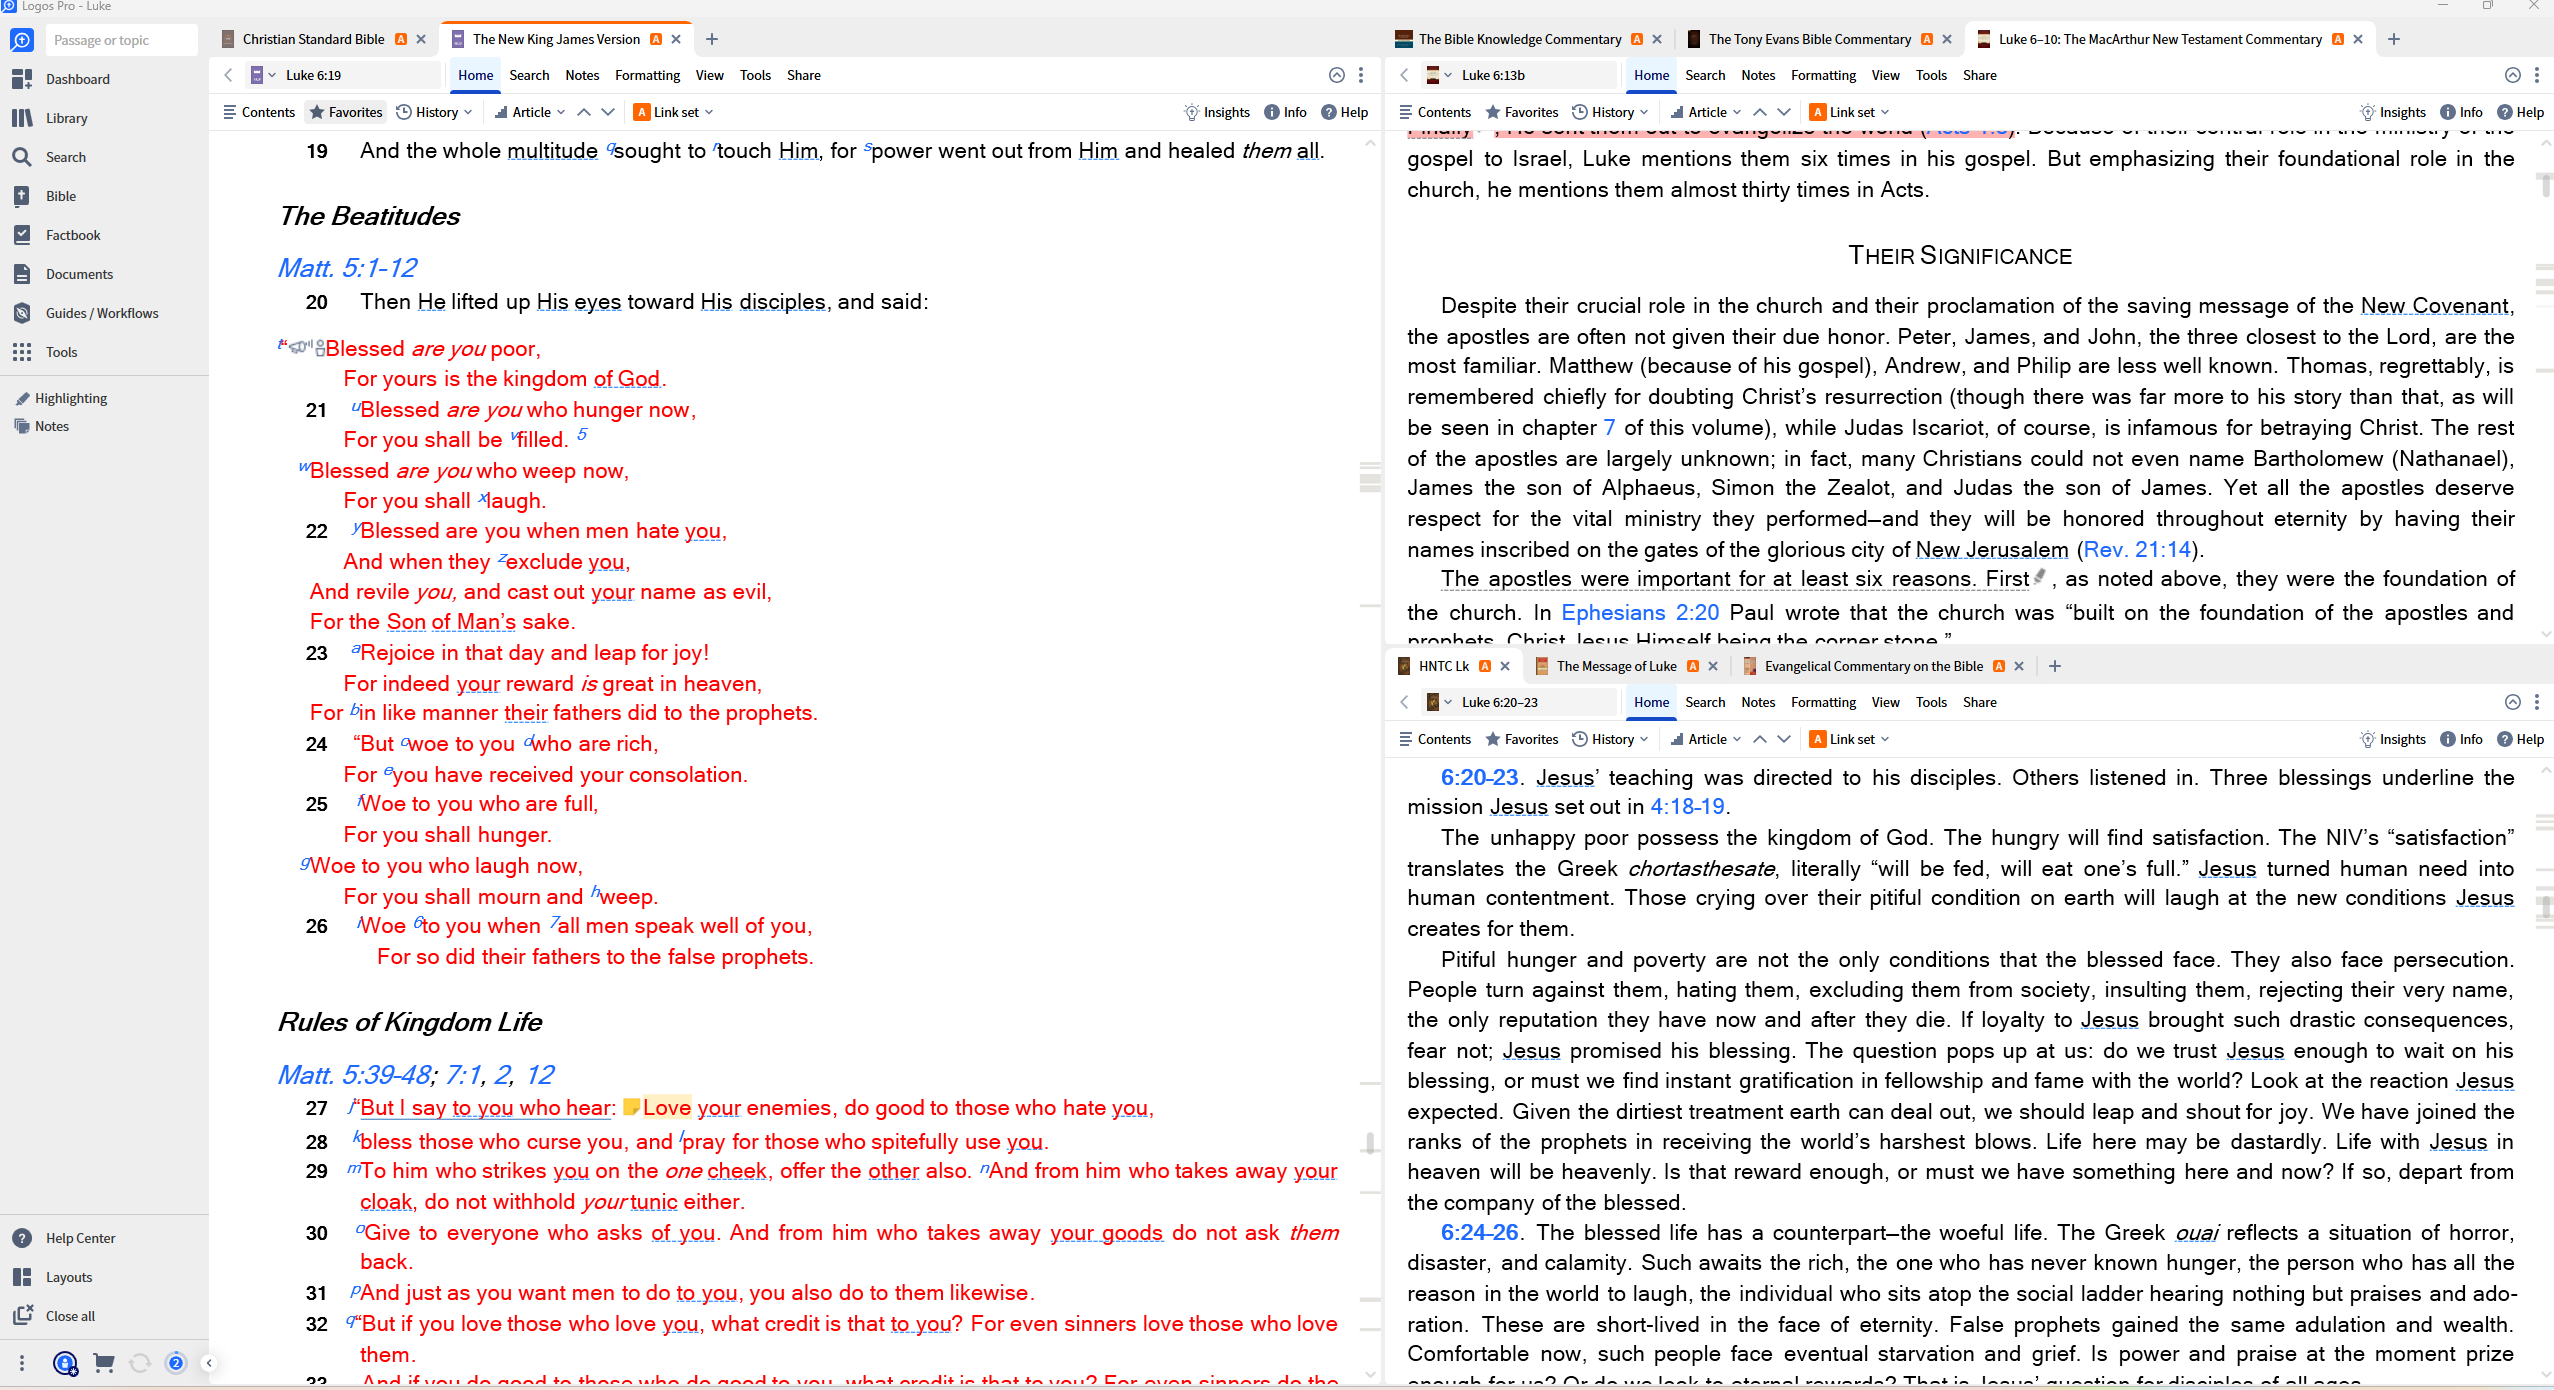Toggle Favorites in the NKJV panel
Image resolution: width=2554 pixels, height=1390 pixels.
pyautogui.click(x=346, y=112)
